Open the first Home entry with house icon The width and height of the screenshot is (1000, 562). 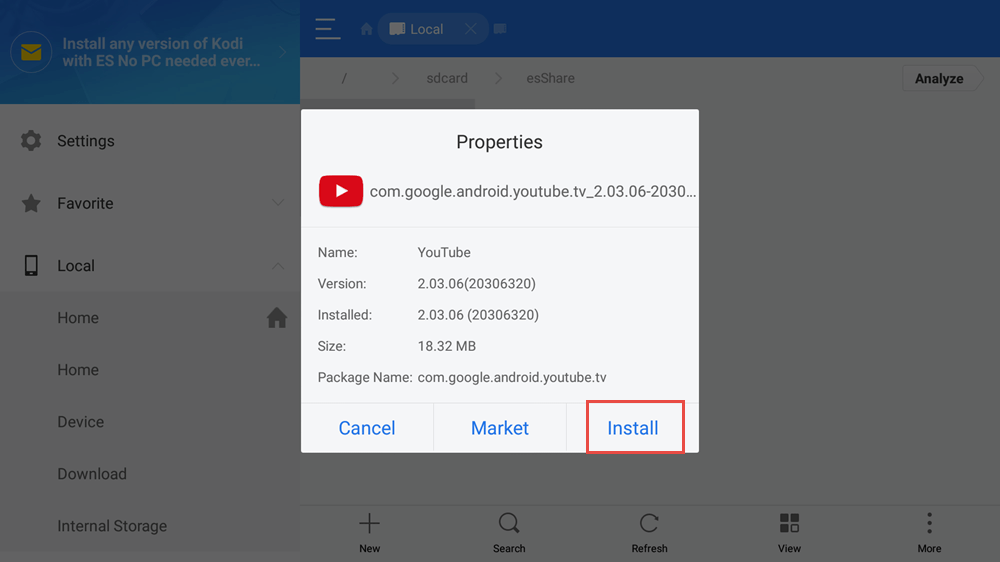tap(150, 318)
